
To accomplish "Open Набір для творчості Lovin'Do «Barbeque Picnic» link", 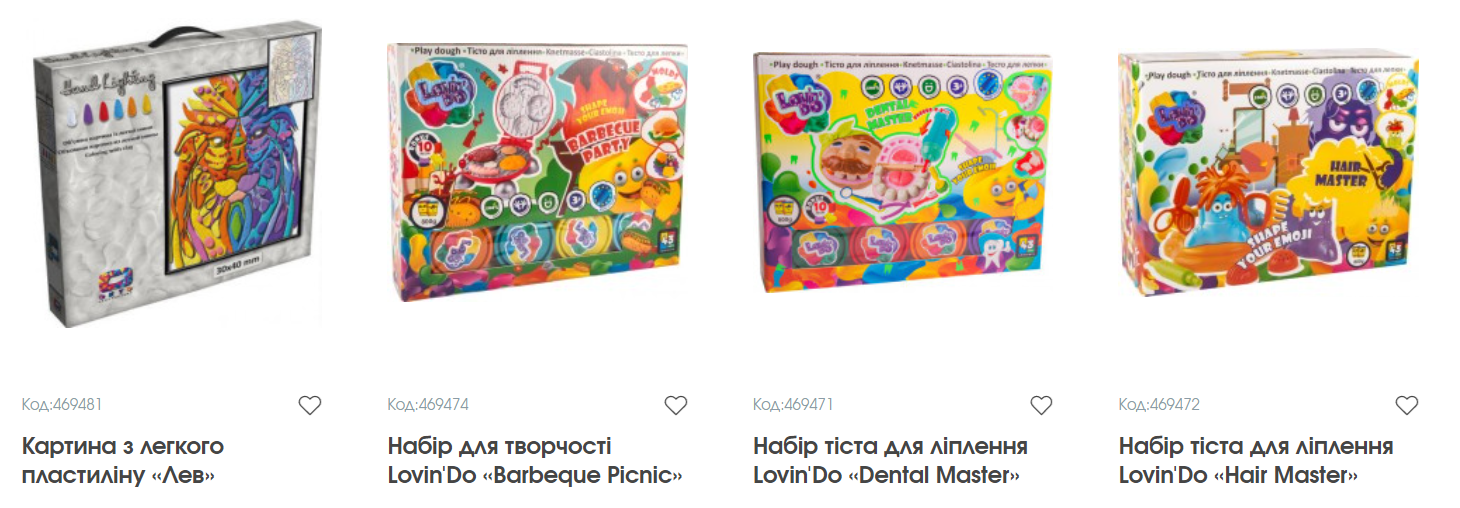I will tap(535, 460).
